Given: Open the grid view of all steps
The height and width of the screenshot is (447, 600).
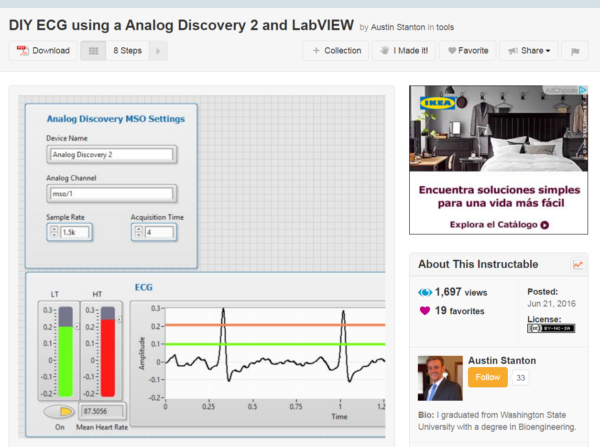Looking at the screenshot, I should 93,51.
